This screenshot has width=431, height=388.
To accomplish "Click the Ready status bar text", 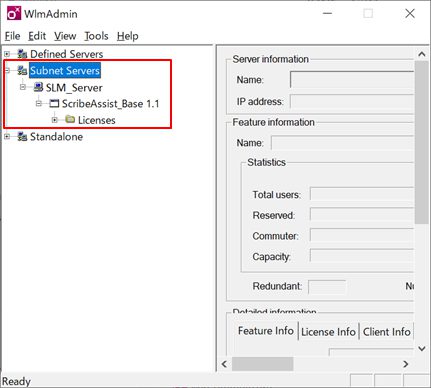I will (x=16, y=381).
